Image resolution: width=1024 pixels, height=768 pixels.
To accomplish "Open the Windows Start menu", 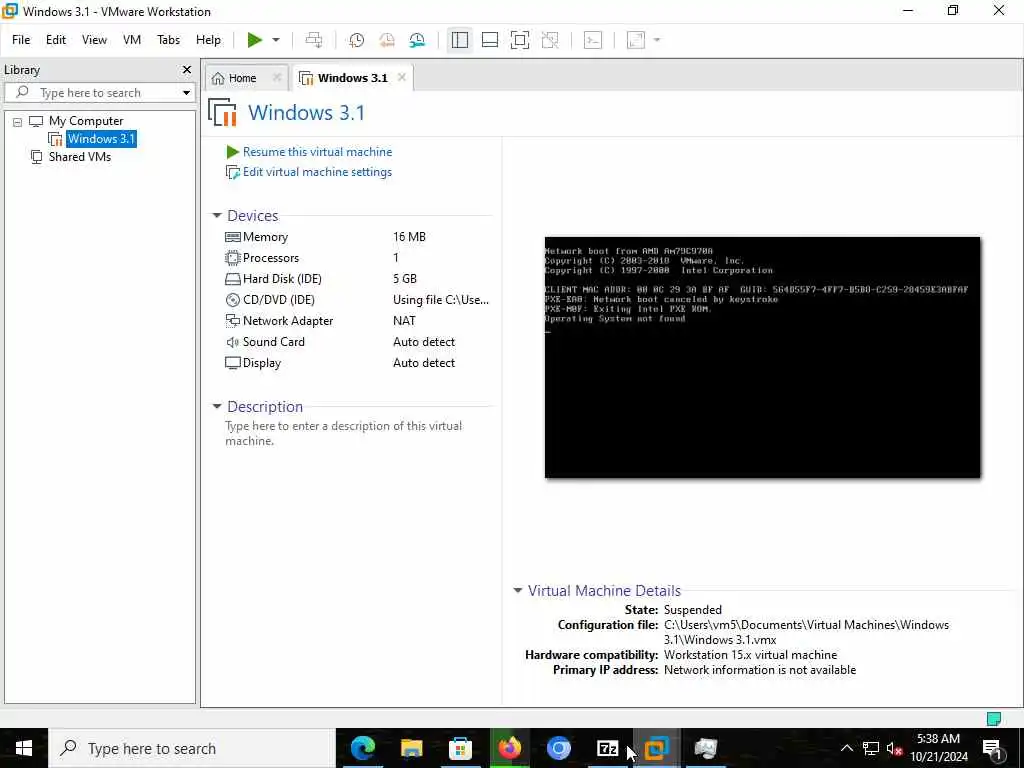I will tap(24, 748).
